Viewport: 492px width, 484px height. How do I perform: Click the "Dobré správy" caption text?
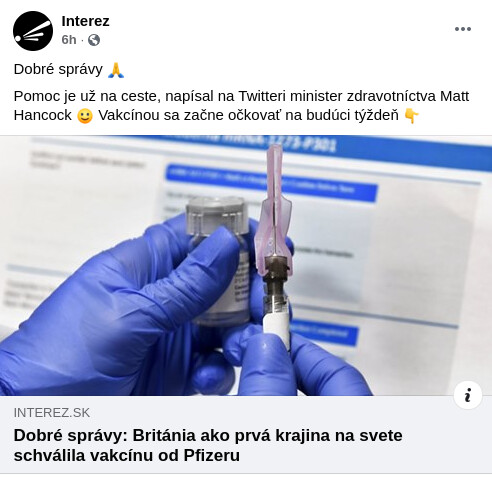[58, 69]
